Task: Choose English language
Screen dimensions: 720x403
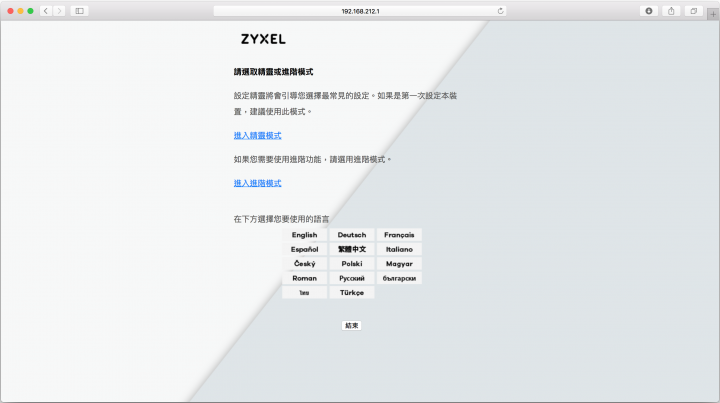Action: pos(304,235)
